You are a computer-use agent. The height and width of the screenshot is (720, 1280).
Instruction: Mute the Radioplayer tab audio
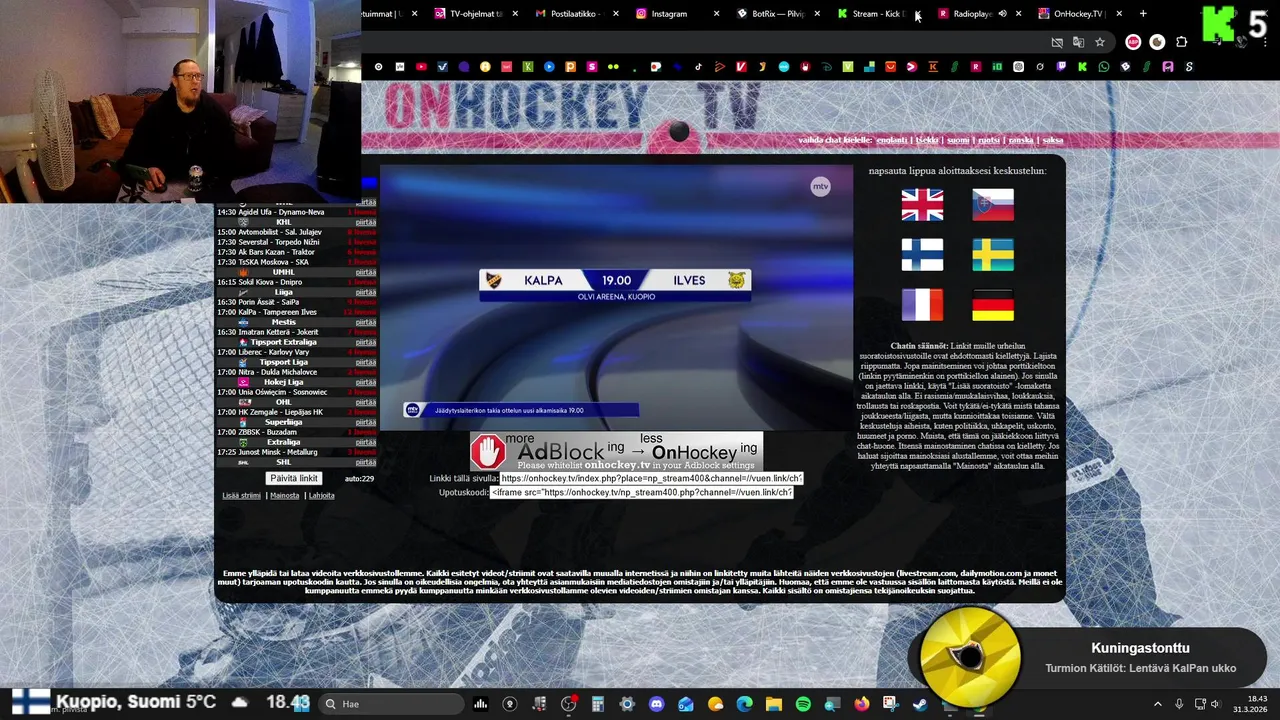click(x=1002, y=14)
